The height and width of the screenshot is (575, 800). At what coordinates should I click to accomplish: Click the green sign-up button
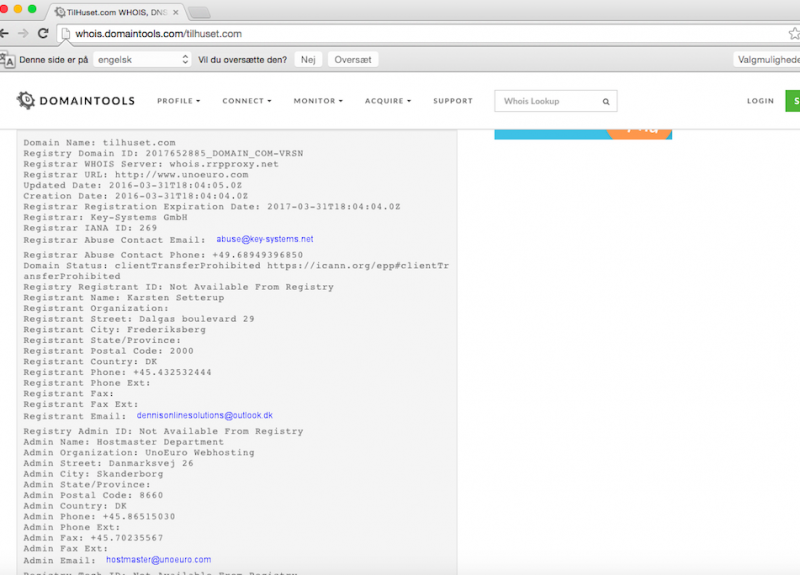(x=793, y=101)
